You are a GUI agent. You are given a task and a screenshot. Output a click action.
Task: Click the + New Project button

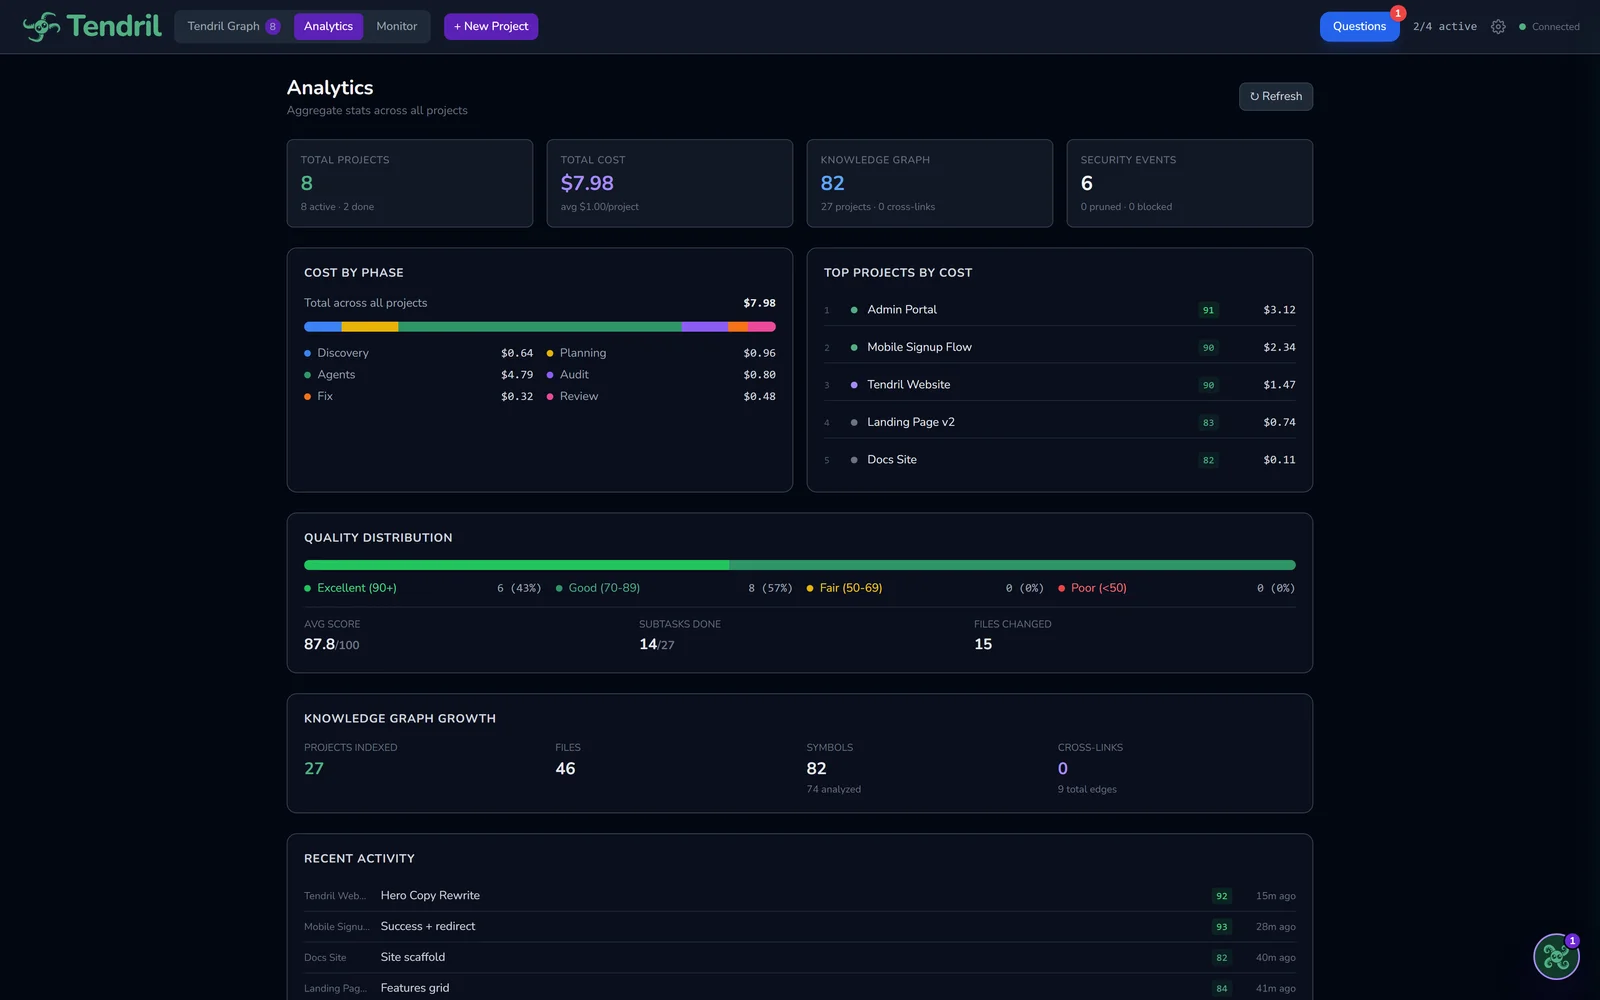point(490,26)
